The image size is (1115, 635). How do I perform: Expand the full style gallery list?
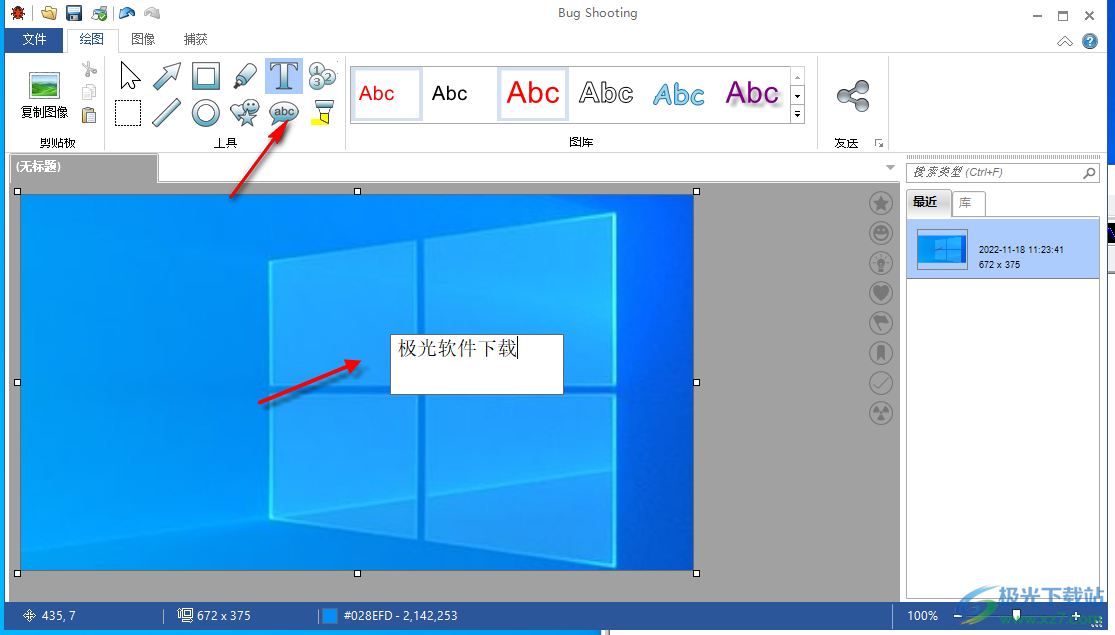pos(797,114)
